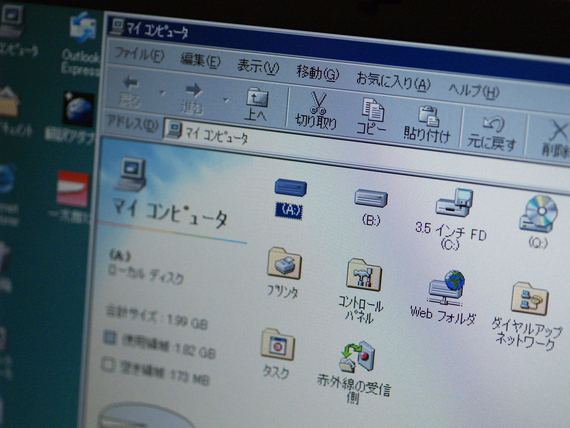Click the red-and-white desktop icon
The width and height of the screenshot is (570, 428).
click(73, 189)
